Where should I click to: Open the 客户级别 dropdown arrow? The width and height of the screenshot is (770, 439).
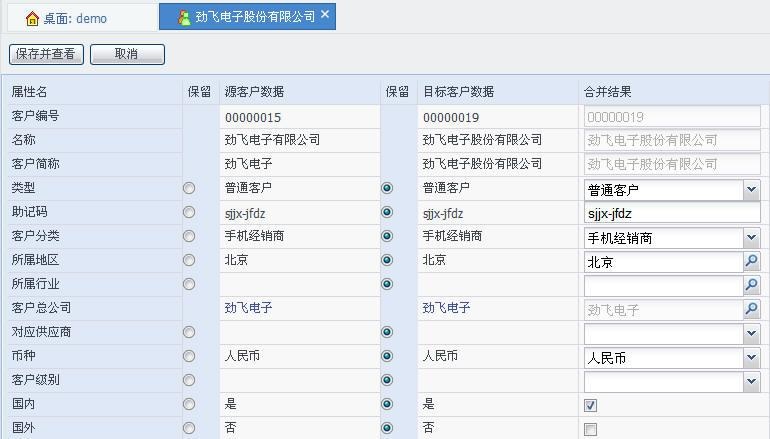coord(751,381)
